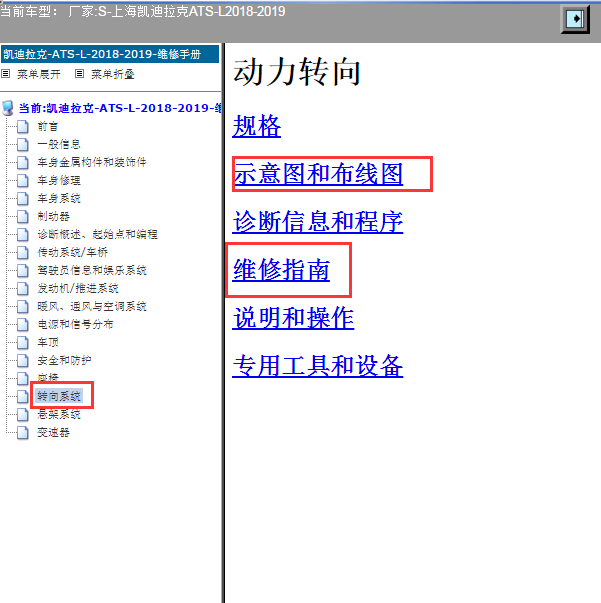This screenshot has height=603, width=601.
Task: Open the 规格 link
Action: point(256,126)
